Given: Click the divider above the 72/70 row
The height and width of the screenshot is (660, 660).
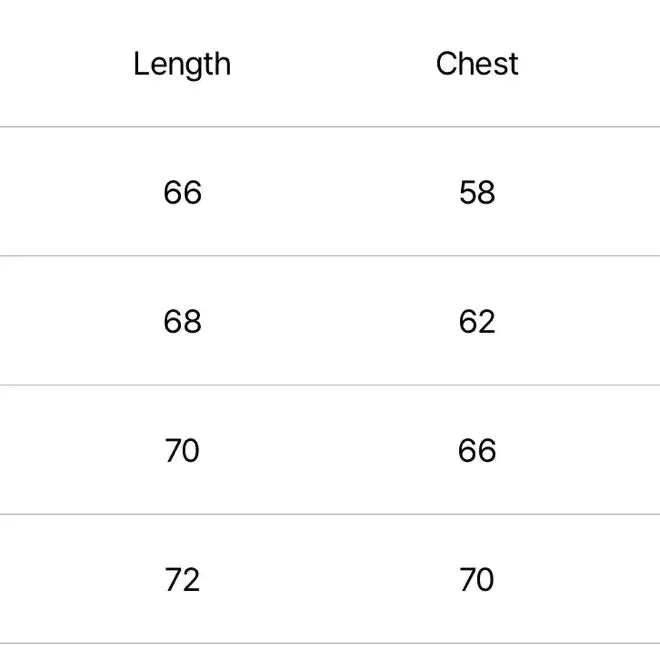Looking at the screenshot, I should click(x=330, y=514).
